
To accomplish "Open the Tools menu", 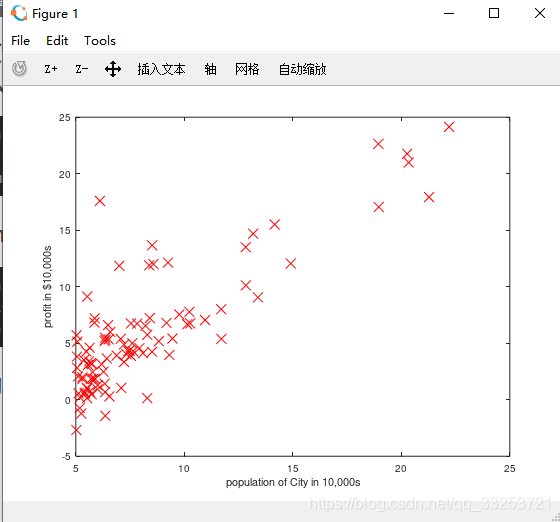I will pyautogui.click(x=100, y=41).
